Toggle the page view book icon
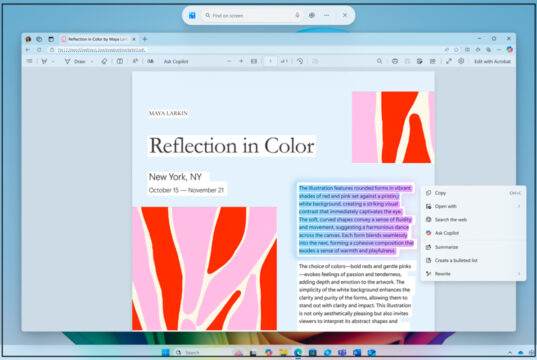 point(120,61)
